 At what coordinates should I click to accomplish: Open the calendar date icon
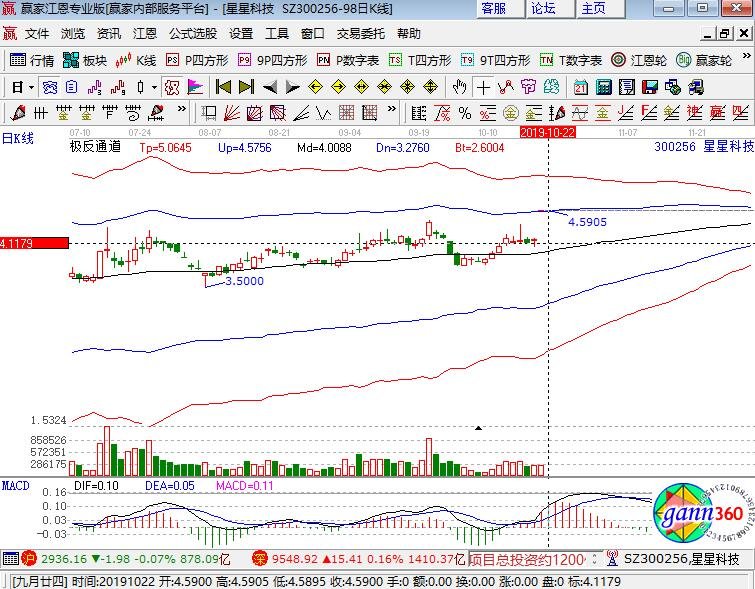[581, 88]
